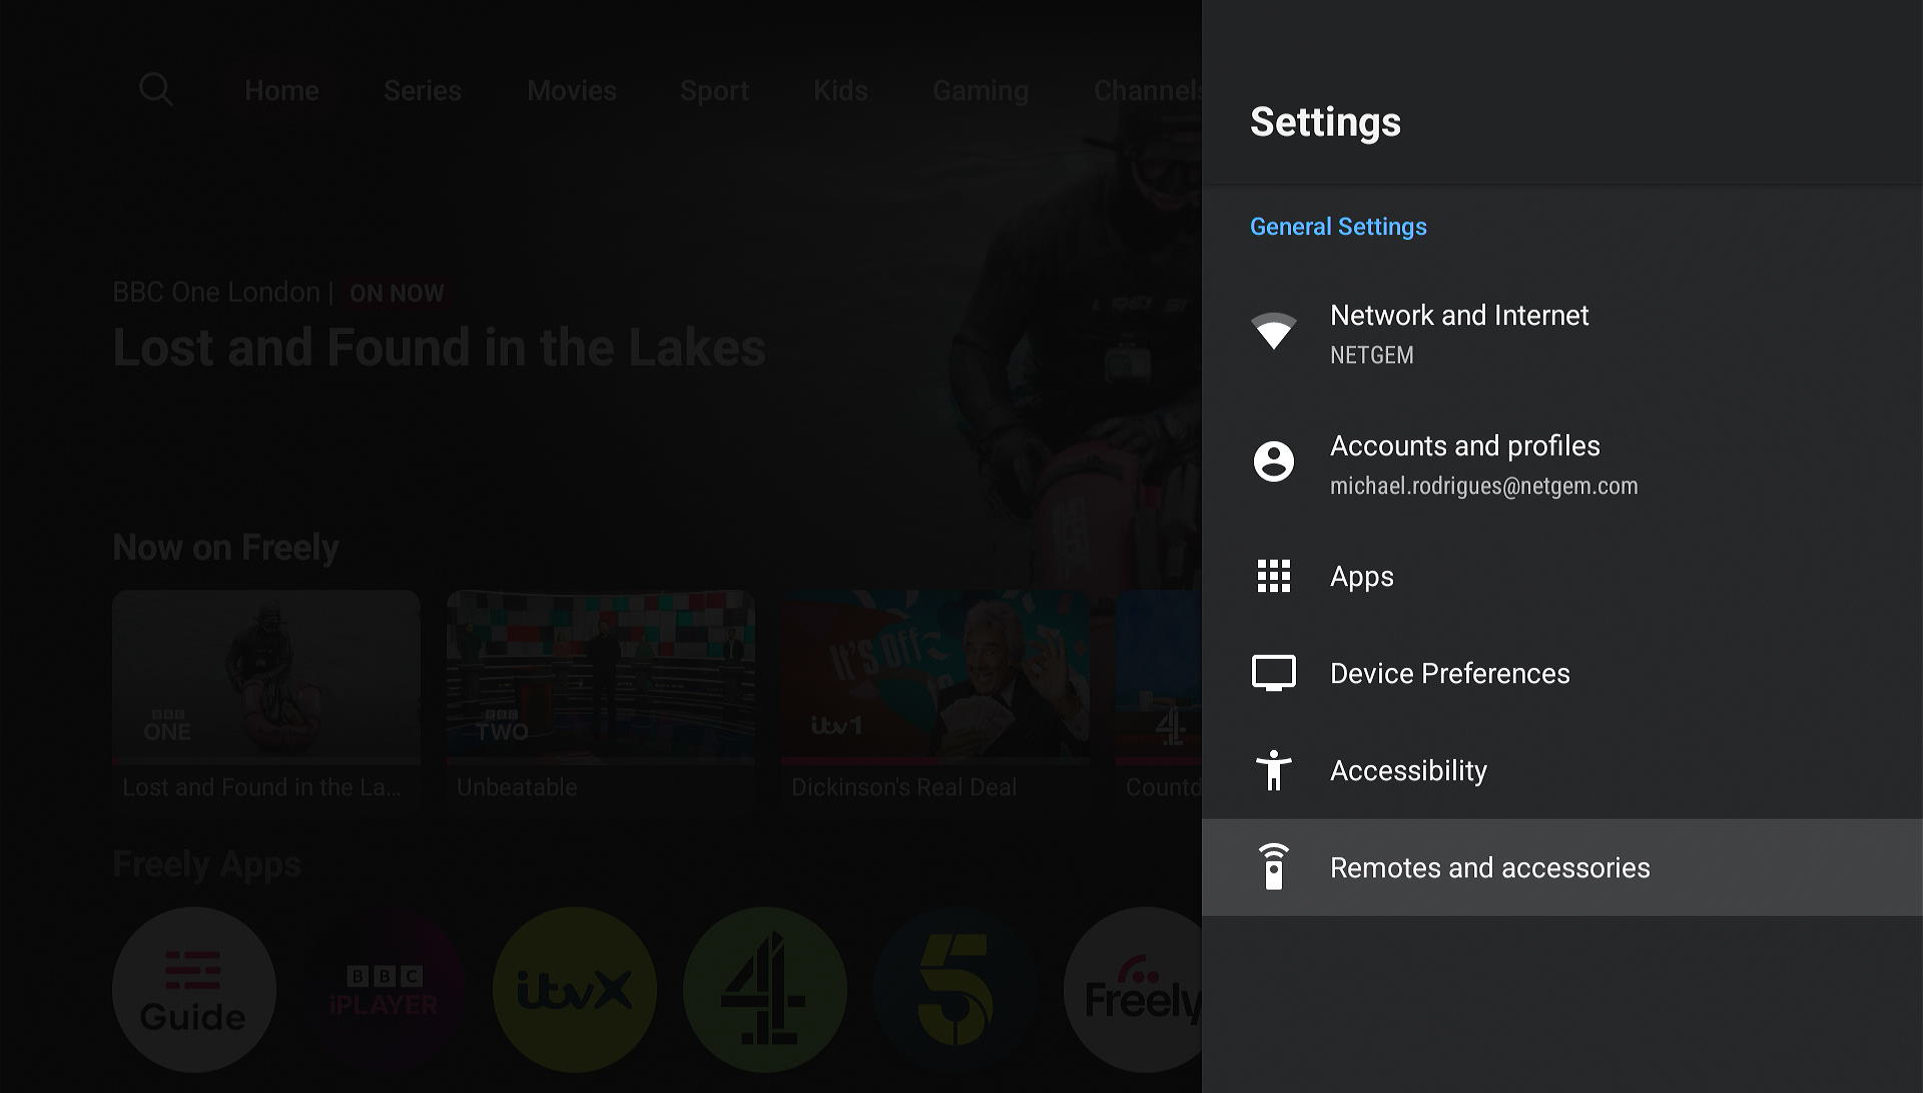
Task: Select the Wi-Fi network icon
Action: point(1273,331)
